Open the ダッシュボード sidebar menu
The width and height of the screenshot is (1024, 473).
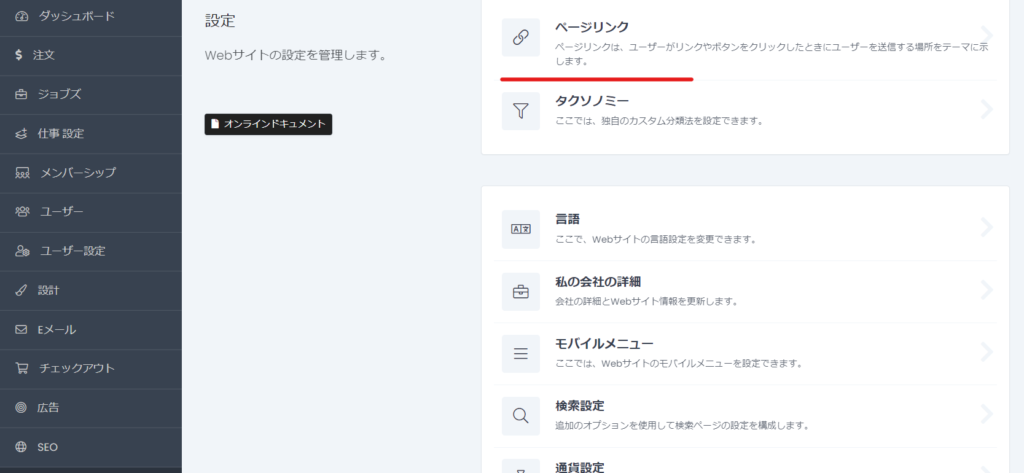76,16
